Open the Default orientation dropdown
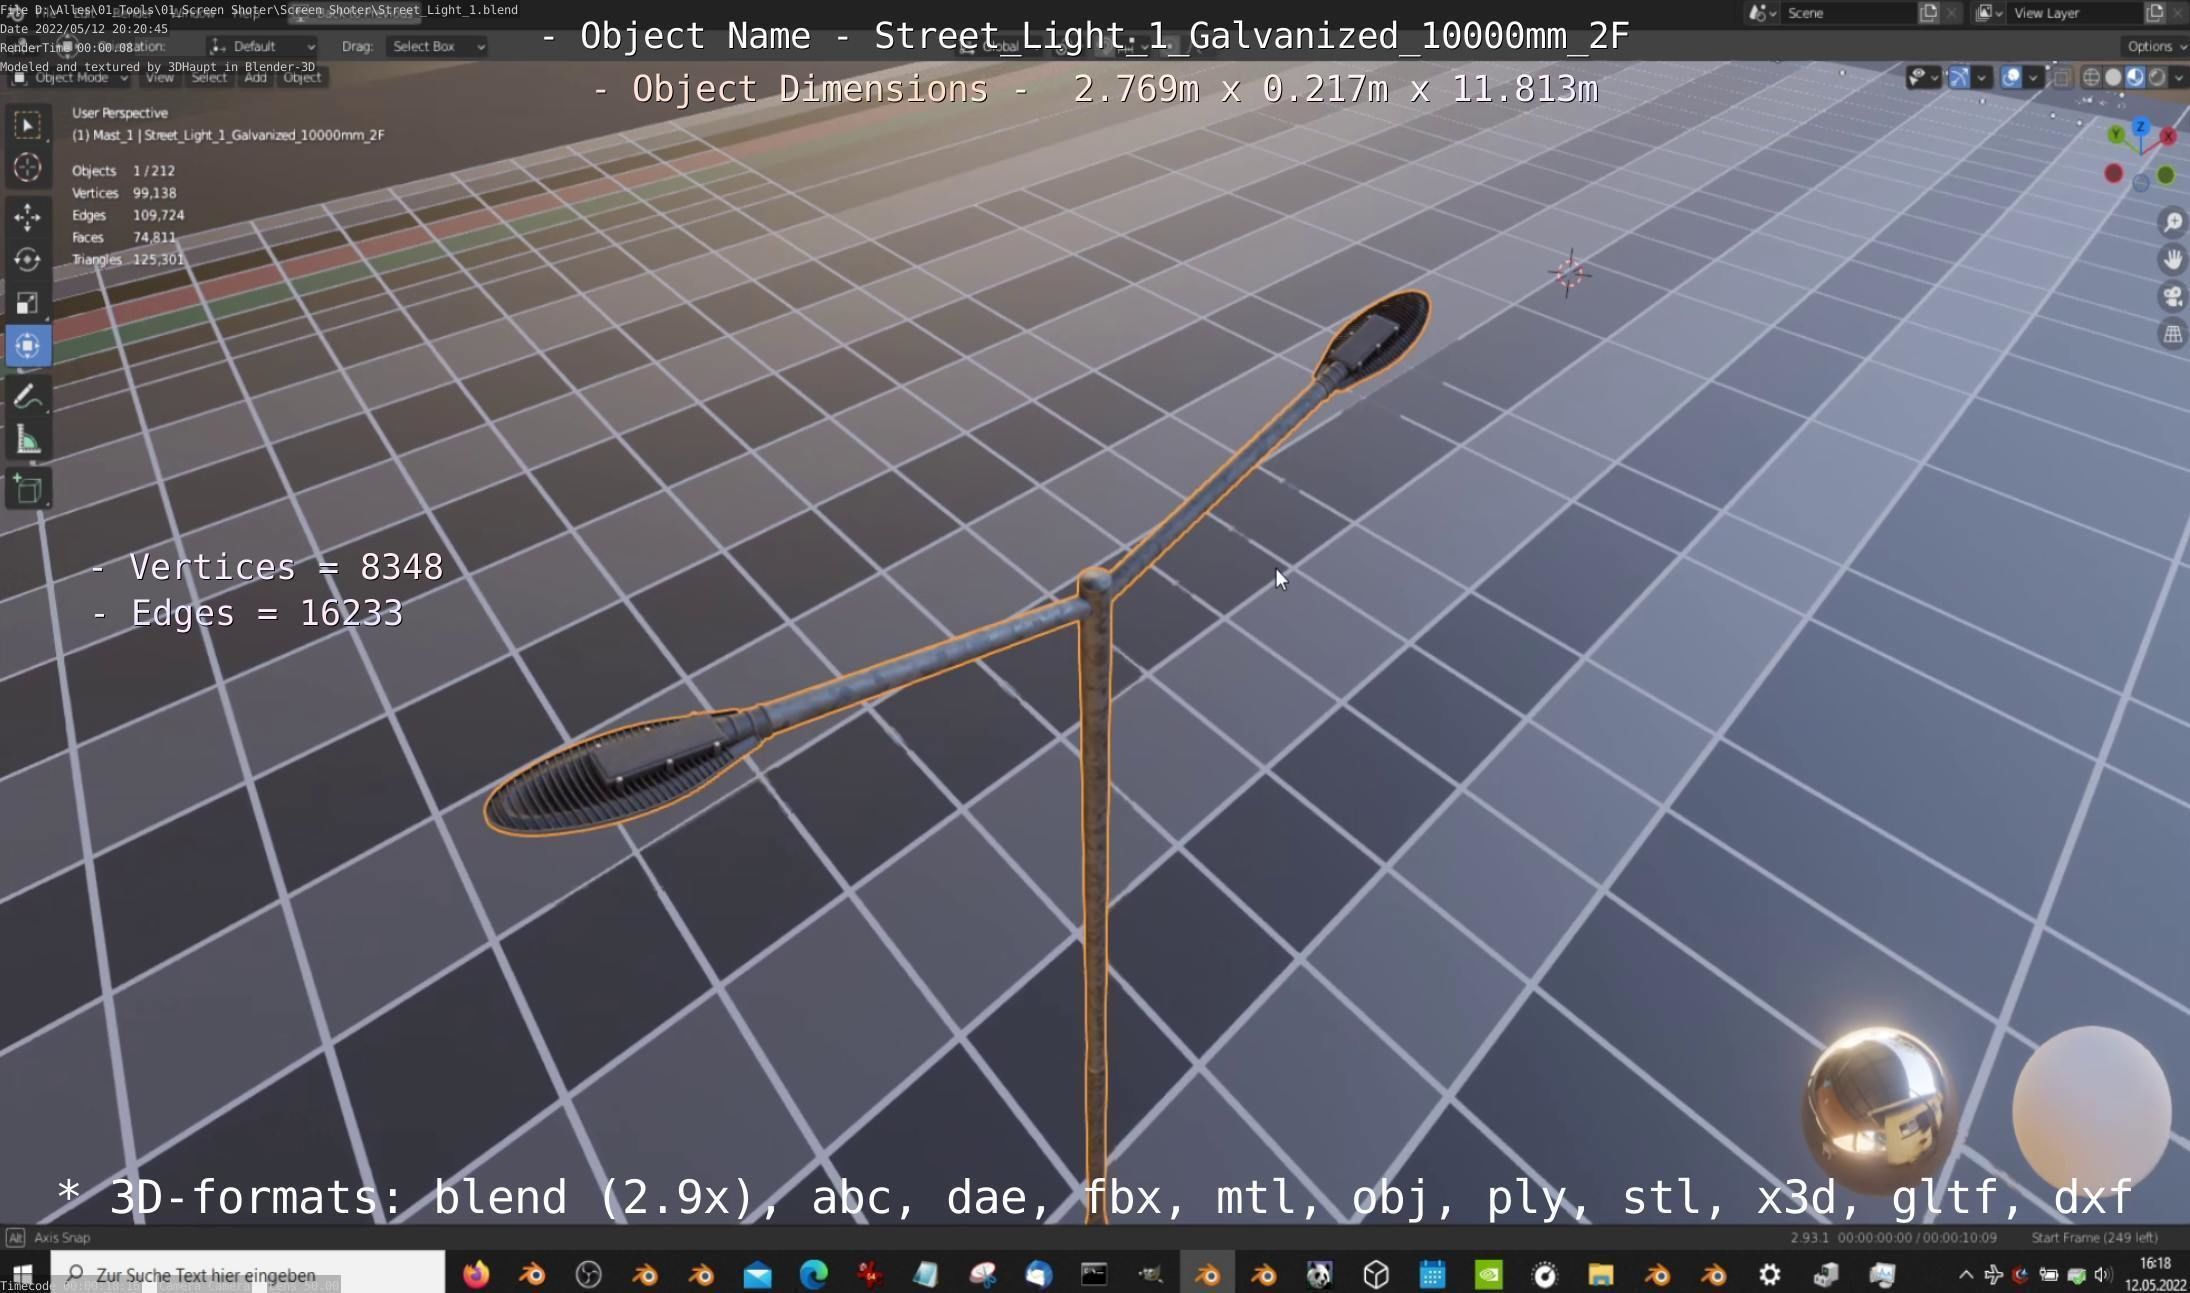 tap(262, 46)
